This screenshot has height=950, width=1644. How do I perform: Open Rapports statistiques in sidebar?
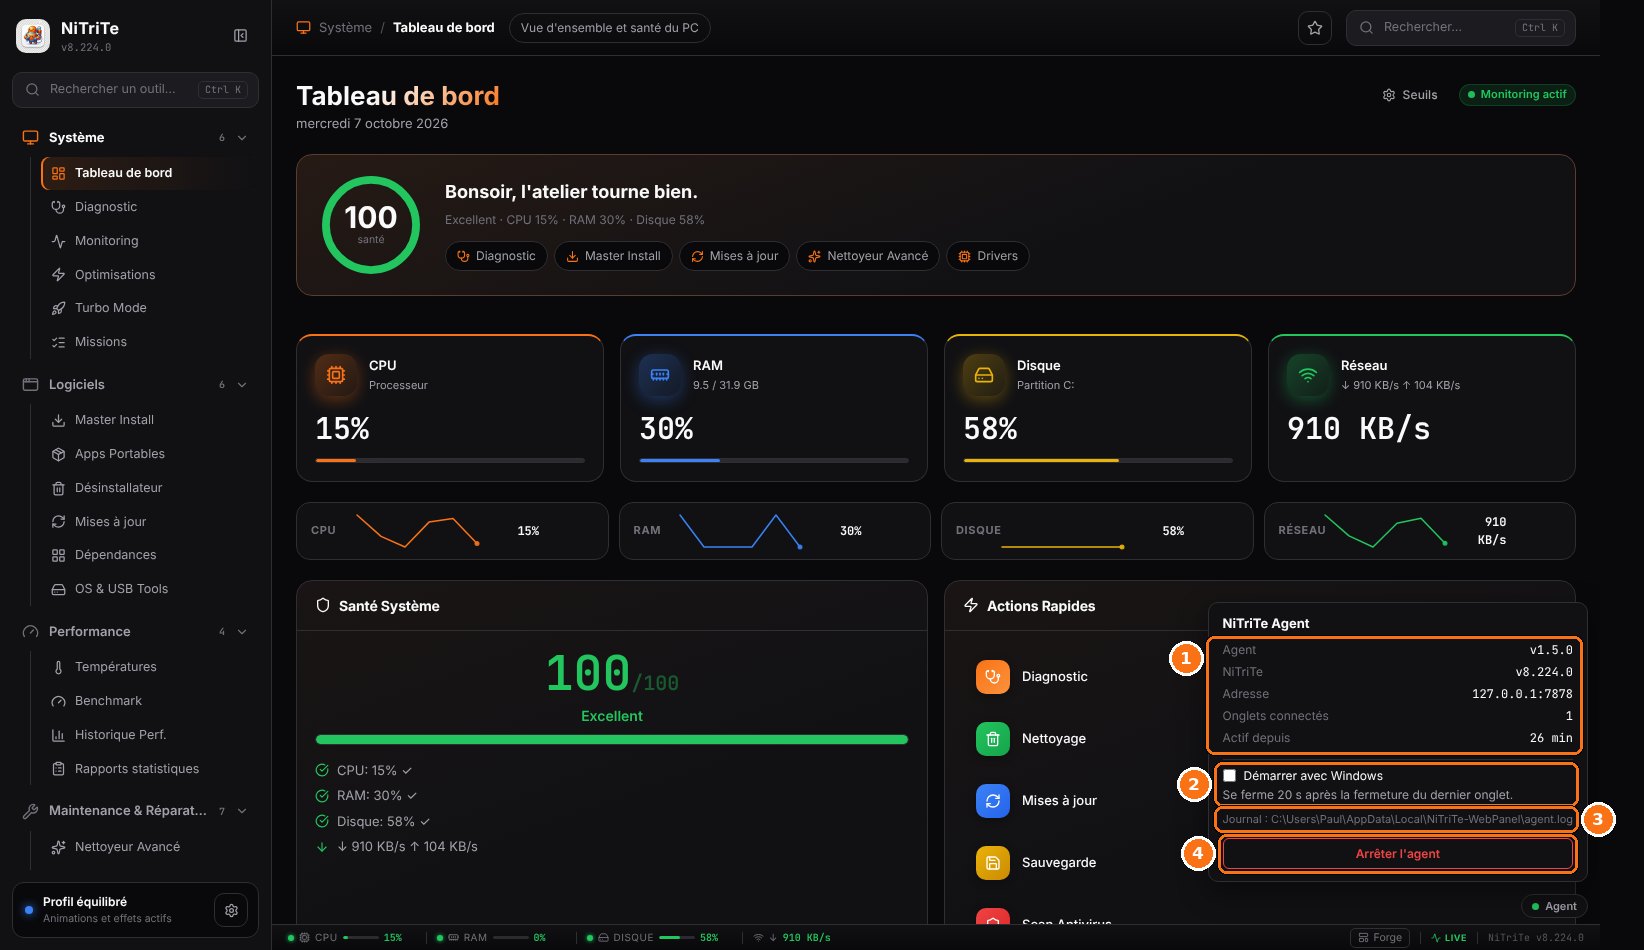pos(149,769)
